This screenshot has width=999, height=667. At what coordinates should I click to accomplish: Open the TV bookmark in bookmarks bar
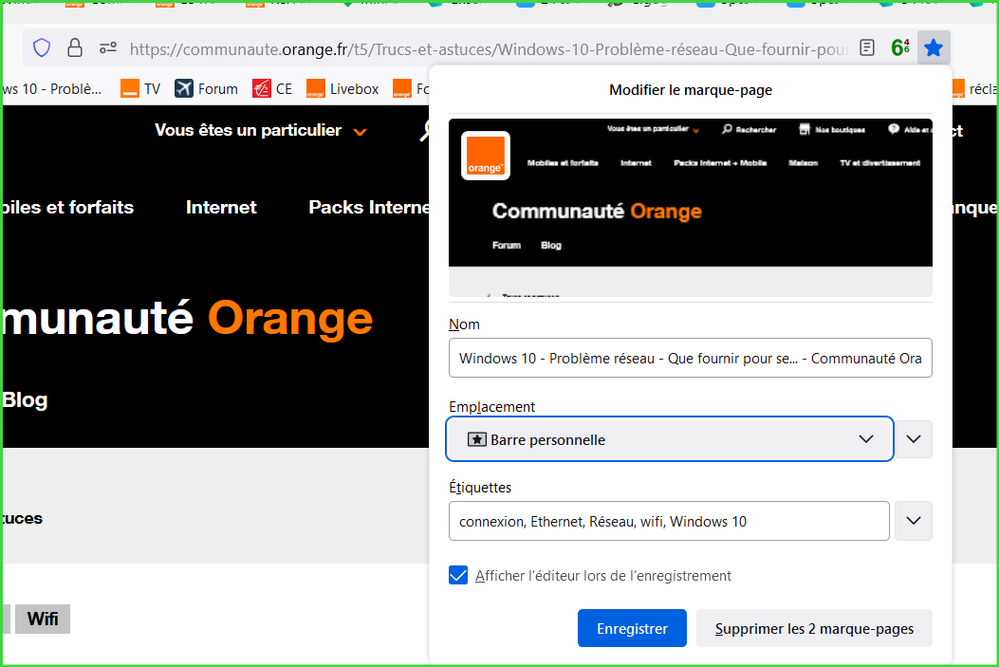tap(141, 89)
